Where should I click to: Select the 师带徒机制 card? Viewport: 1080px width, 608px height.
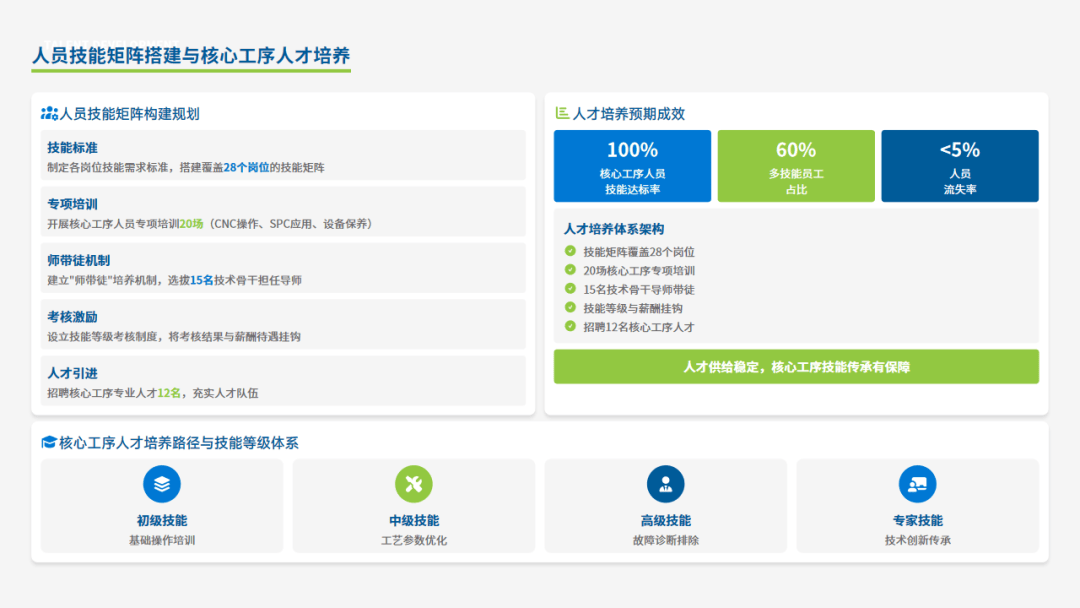[x=283, y=269]
